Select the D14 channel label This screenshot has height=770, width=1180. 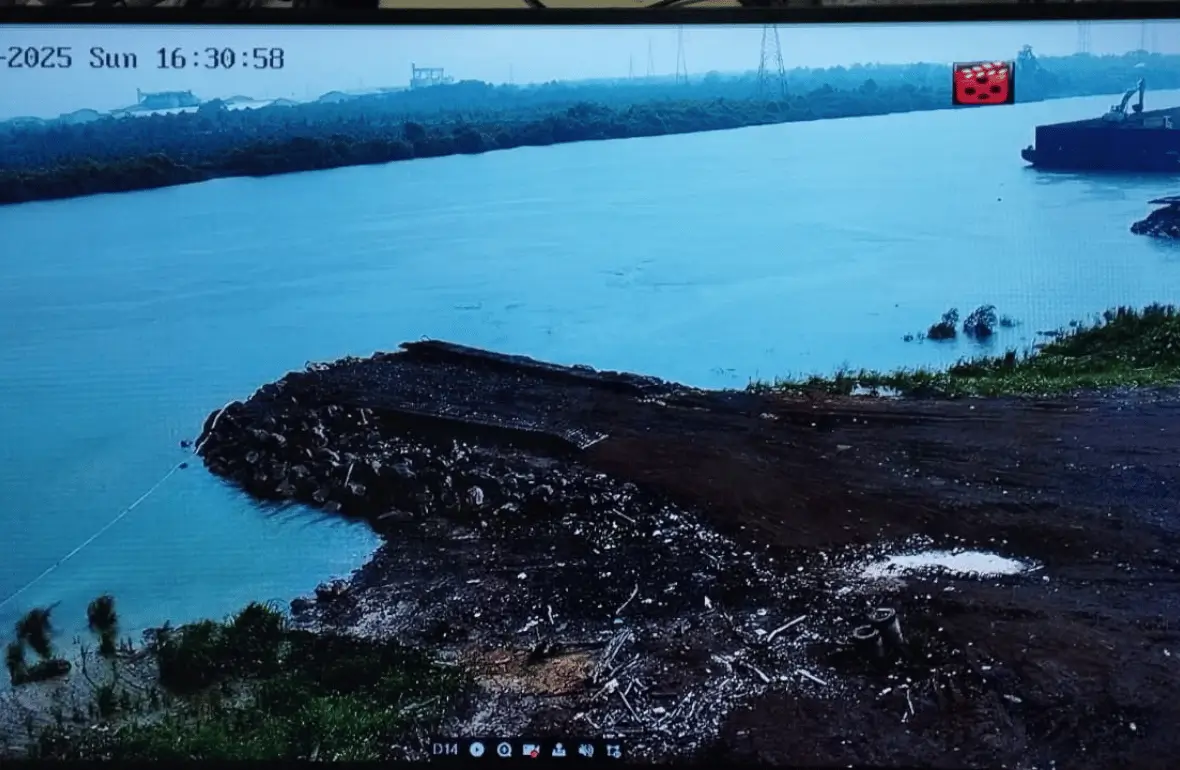coord(445,749)
